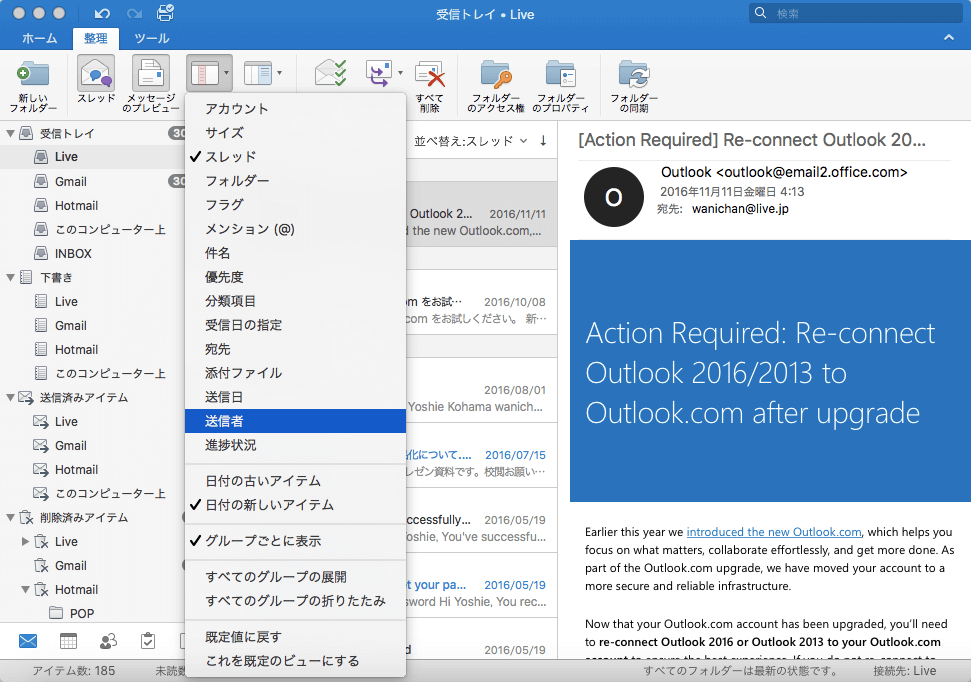Open フォルダーのアクセス権 folder permissions
This screenshot has width=971, height=682.
pos(495,85)
